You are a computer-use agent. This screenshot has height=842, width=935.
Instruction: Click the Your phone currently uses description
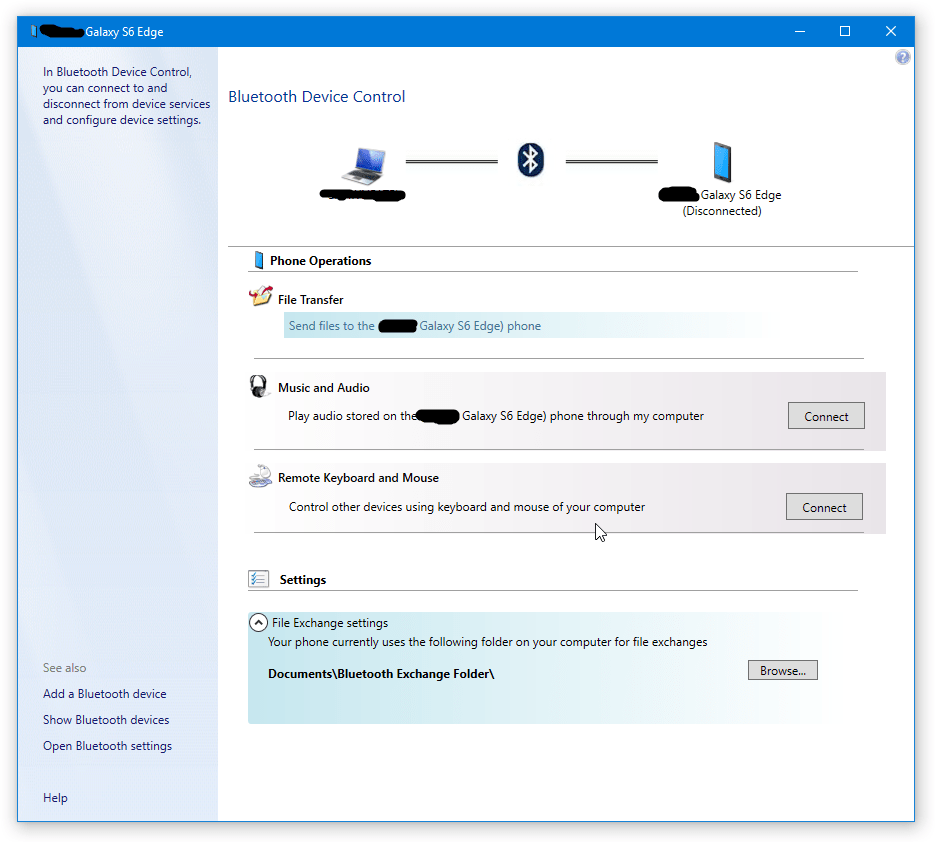(487, 642)
